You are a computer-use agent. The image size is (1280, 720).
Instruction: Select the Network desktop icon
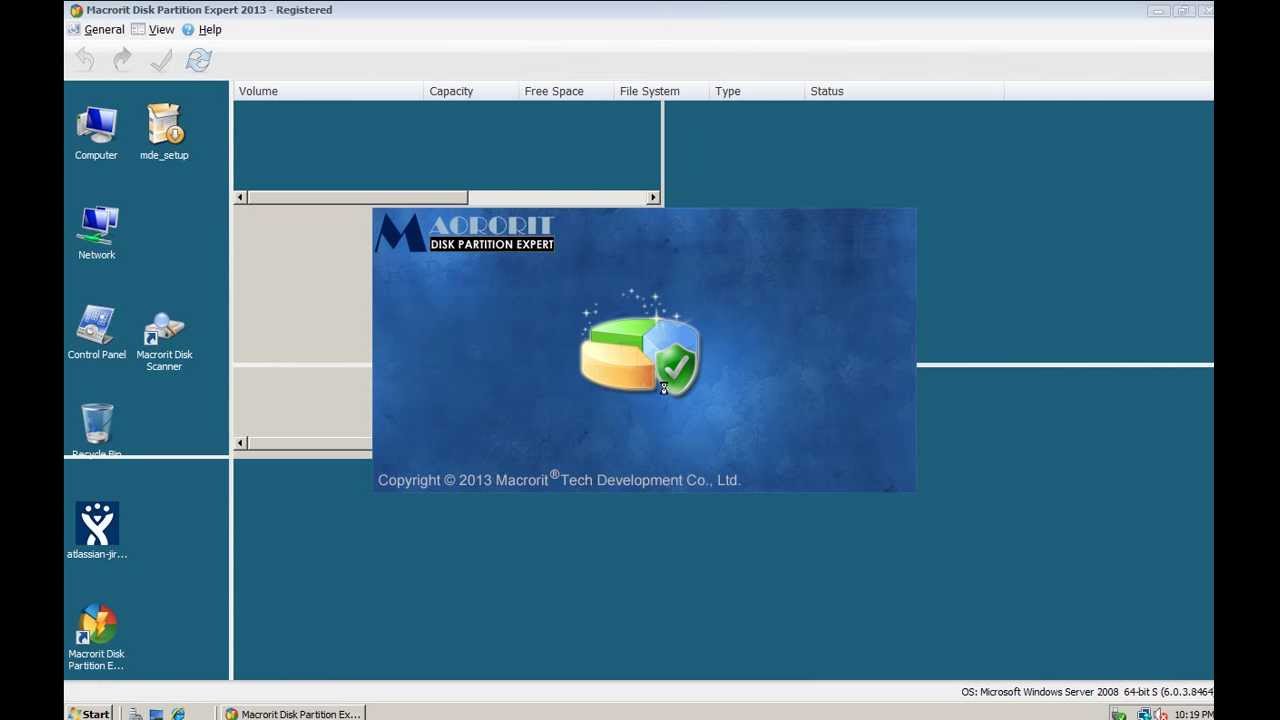pyautogui.click(x=97, y=233)
